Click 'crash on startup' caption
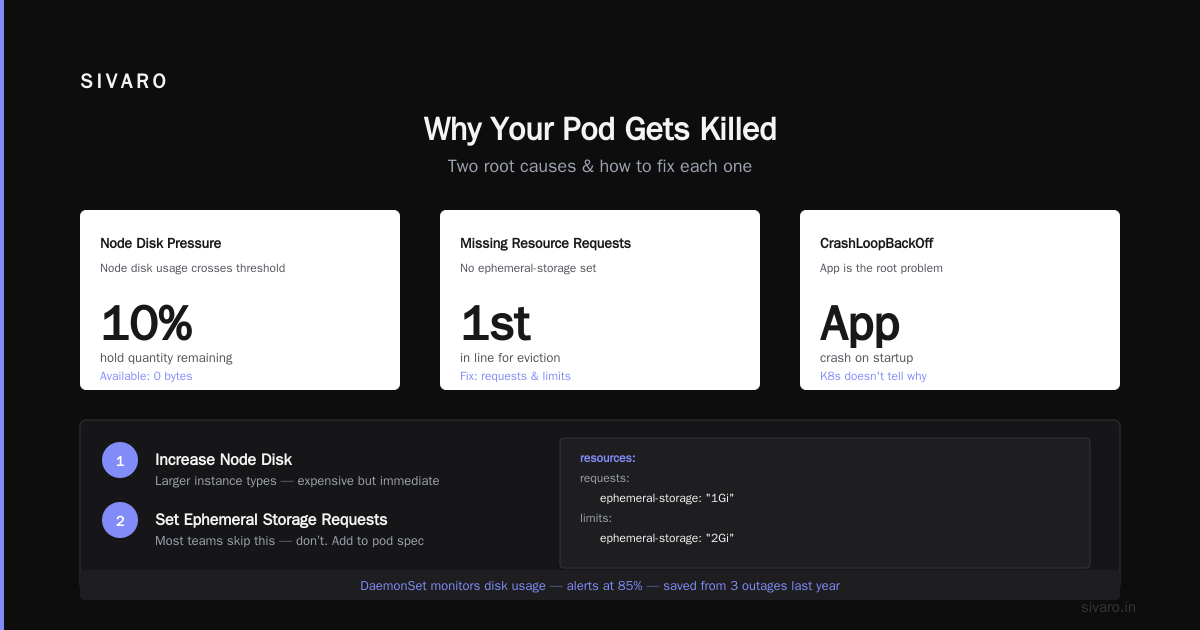Image resolution: width=1200 pixels, height=630 pixels. pos(866,358)
